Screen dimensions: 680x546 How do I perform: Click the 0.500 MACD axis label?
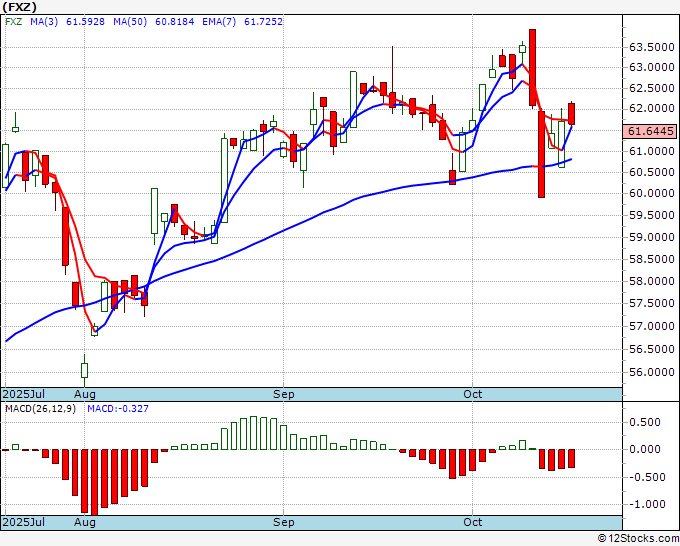coord(646,422)
